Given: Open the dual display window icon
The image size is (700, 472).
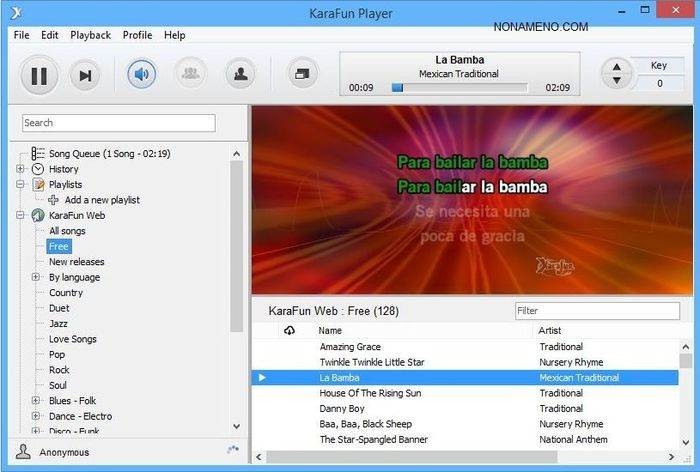Looking at the screenshot, I should pyautogui.click(x=301, y=74).
